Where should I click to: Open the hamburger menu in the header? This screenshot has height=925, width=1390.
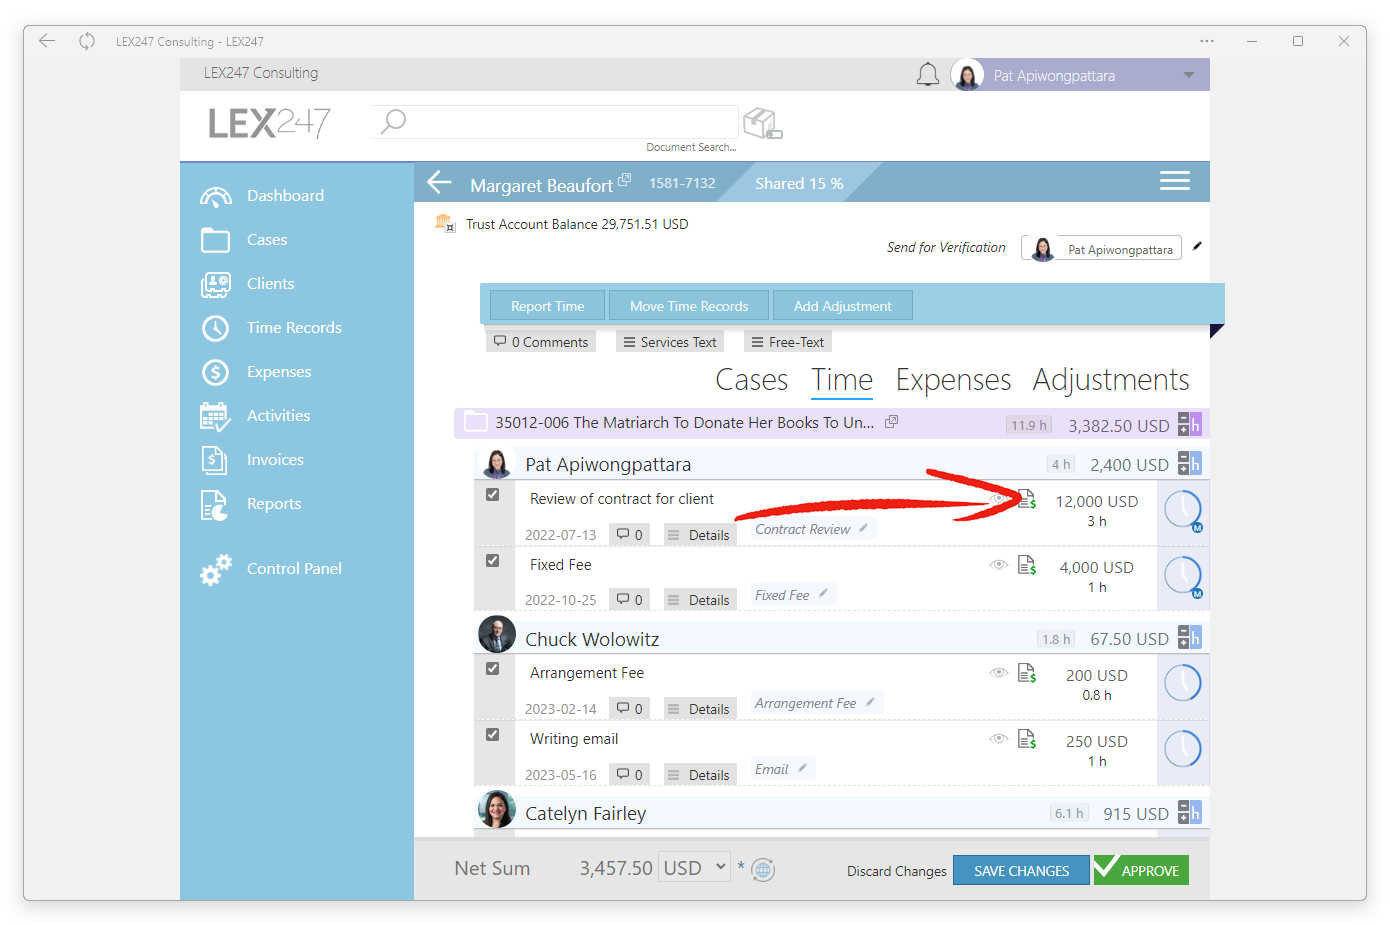tap(1174, 181)
